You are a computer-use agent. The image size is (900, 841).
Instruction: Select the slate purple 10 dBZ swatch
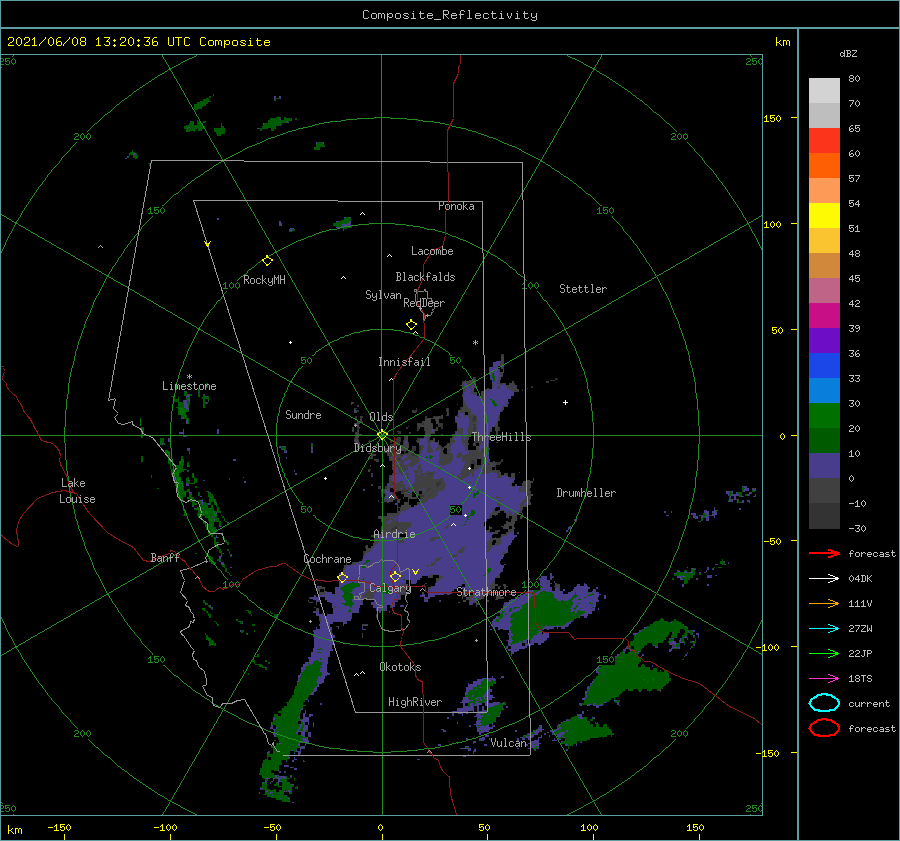pyautogui.click(x=824, y=466)
